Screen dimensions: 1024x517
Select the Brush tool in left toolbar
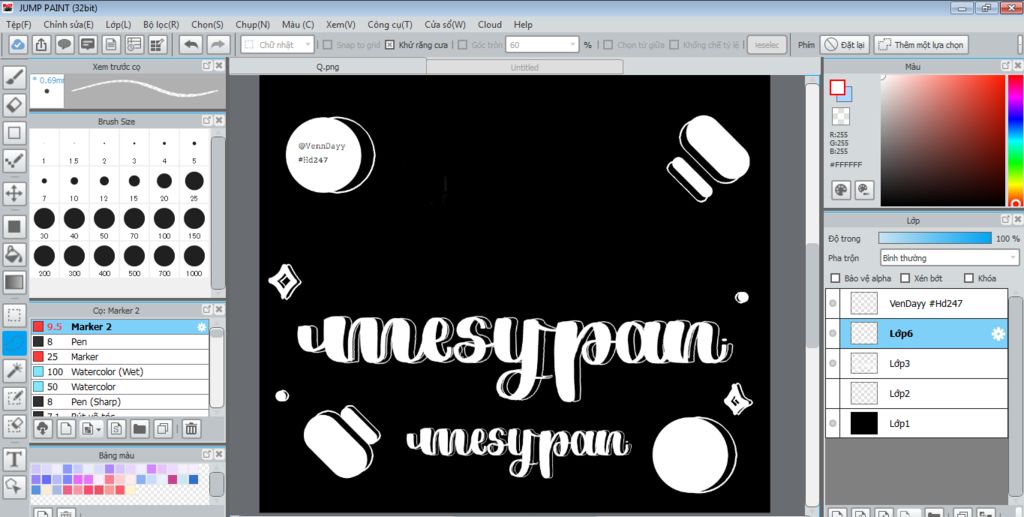14,77
